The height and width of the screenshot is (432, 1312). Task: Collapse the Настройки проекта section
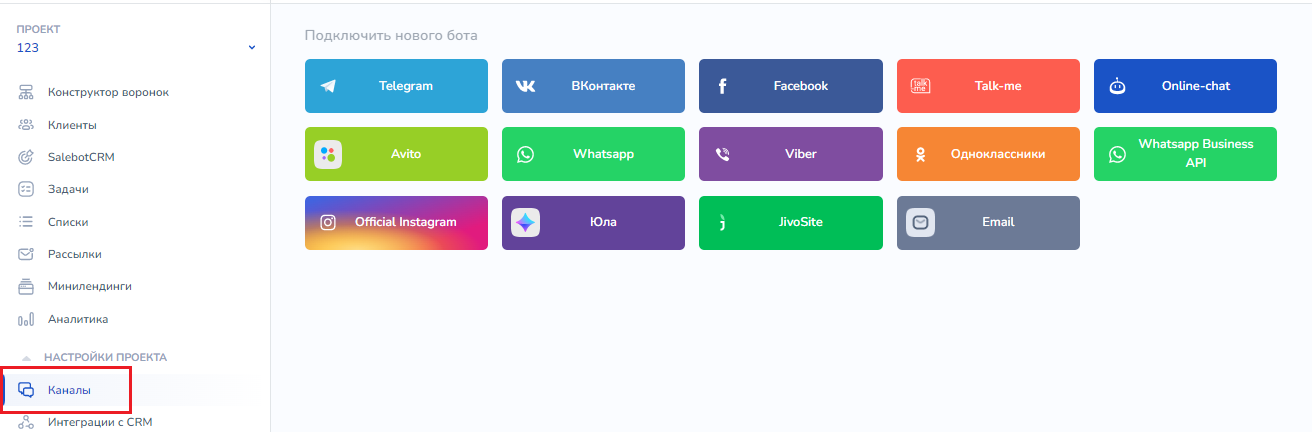pos(28,357)
